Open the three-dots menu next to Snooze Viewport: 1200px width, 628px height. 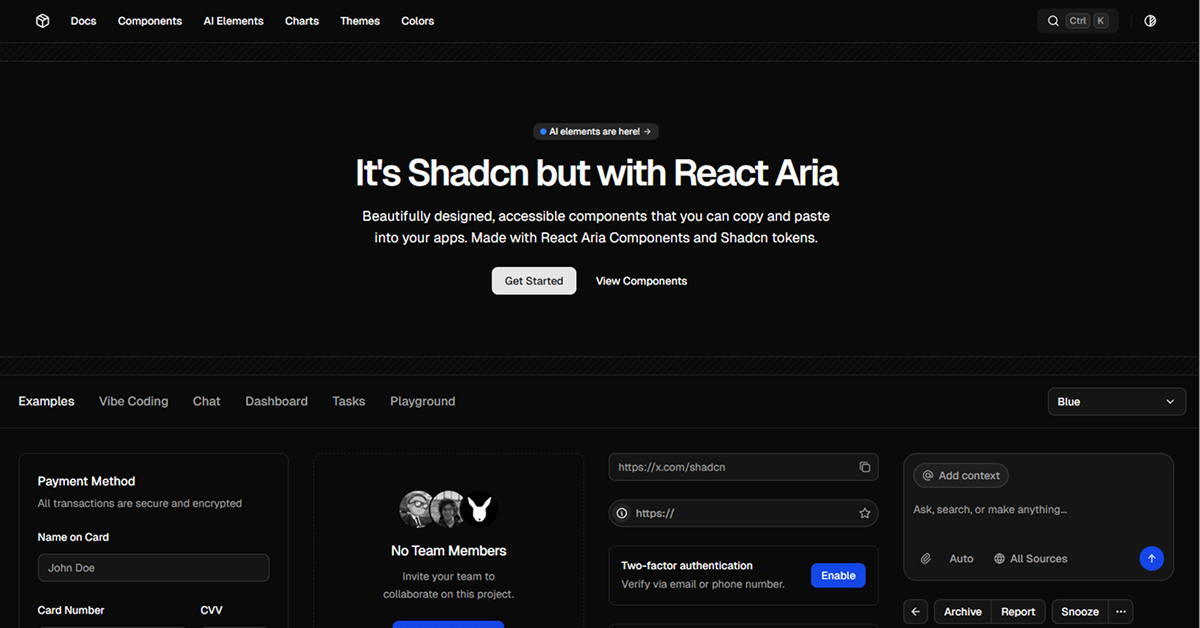point(1120,612)
